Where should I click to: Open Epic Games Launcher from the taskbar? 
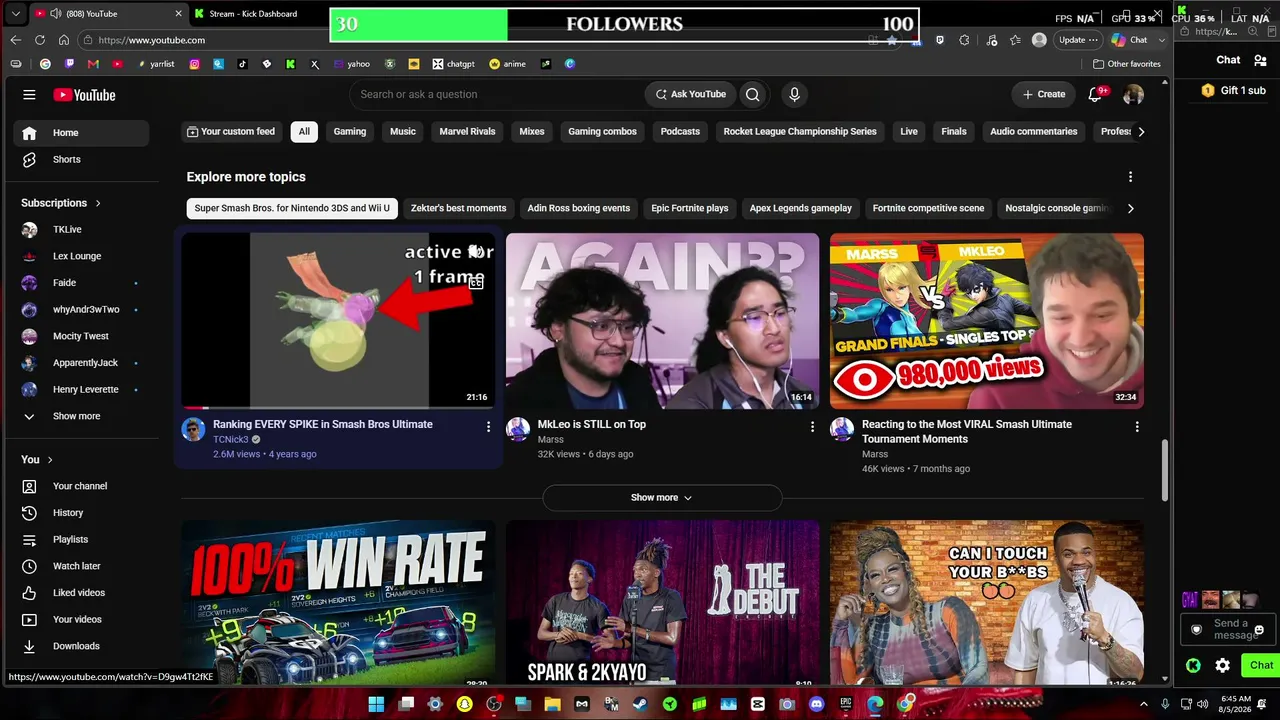click(846, 704)
